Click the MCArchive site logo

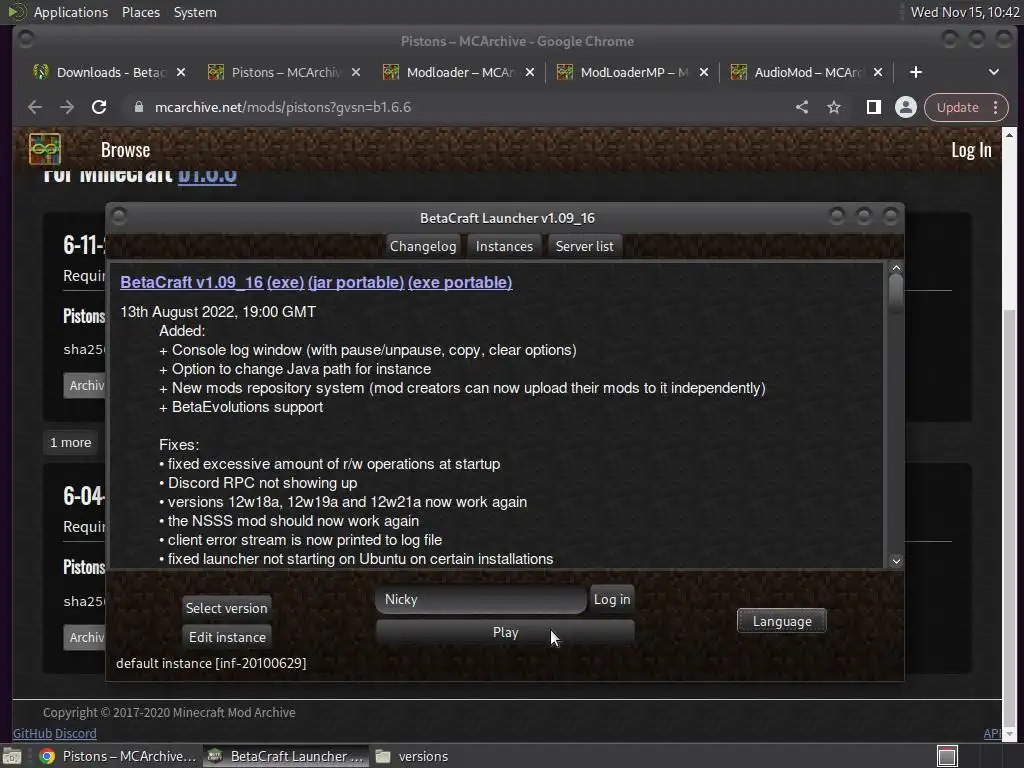(x=44, y=149)
